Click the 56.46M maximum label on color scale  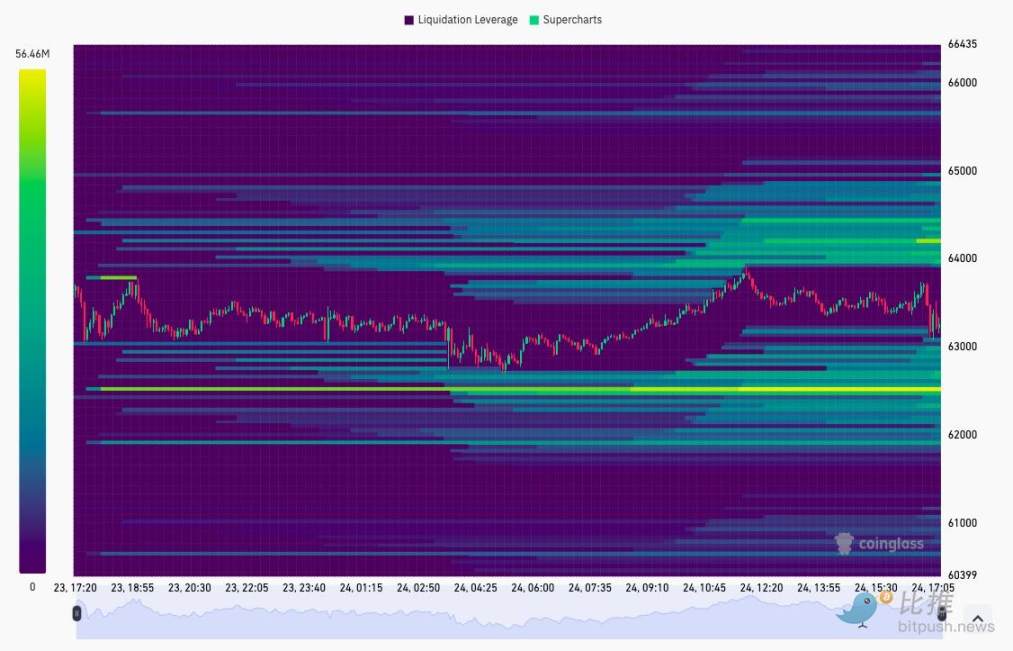pyautogui.click(x=32, y=54)
